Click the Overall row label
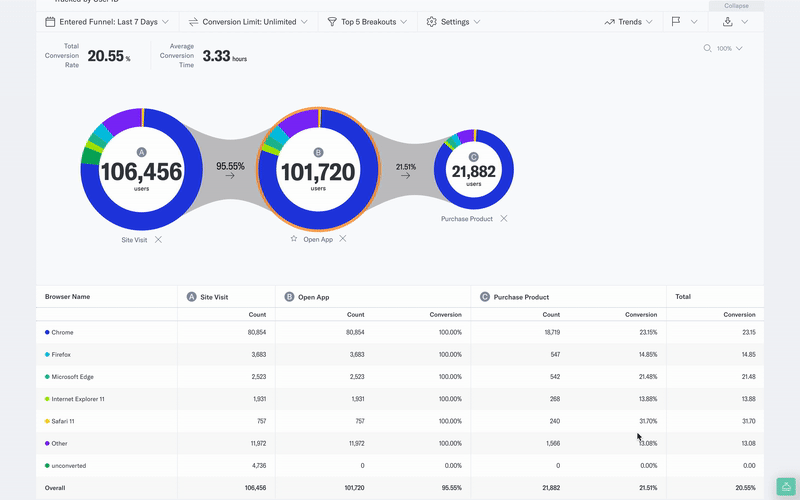800x500 pixels. tap(55, 488)
